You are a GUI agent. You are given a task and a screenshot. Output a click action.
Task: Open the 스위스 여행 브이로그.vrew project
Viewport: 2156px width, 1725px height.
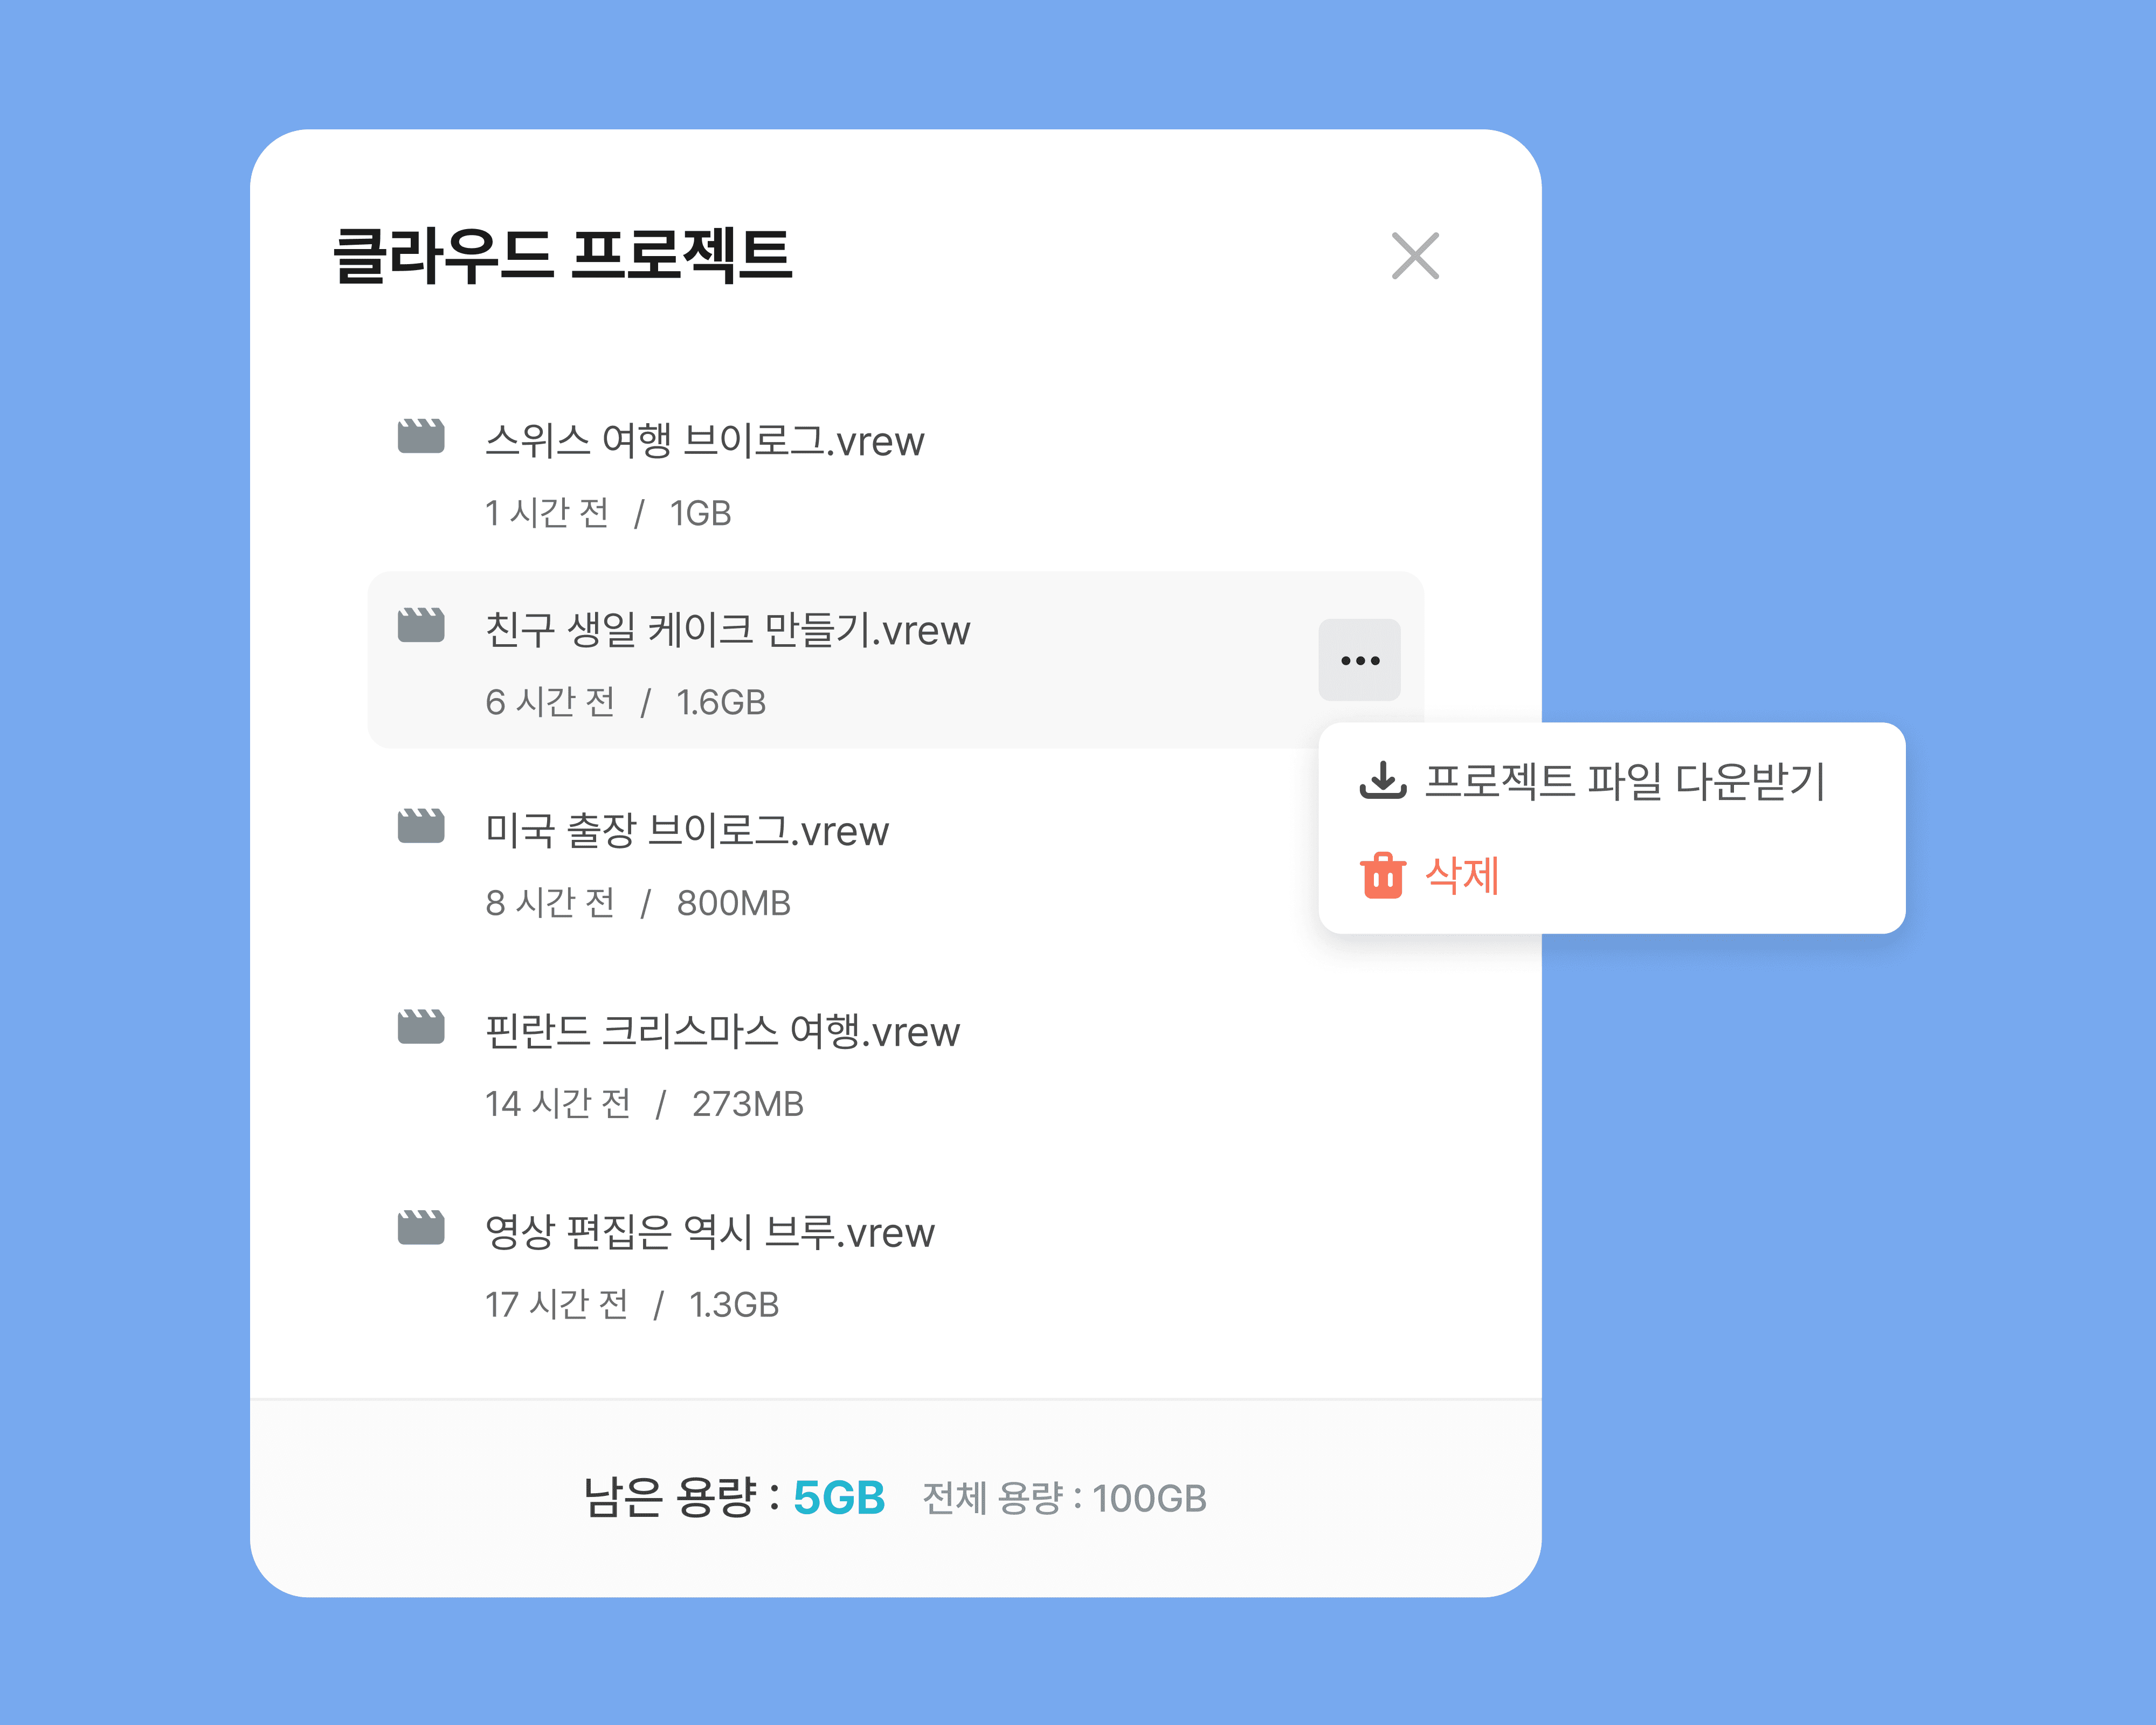point(704,441)
